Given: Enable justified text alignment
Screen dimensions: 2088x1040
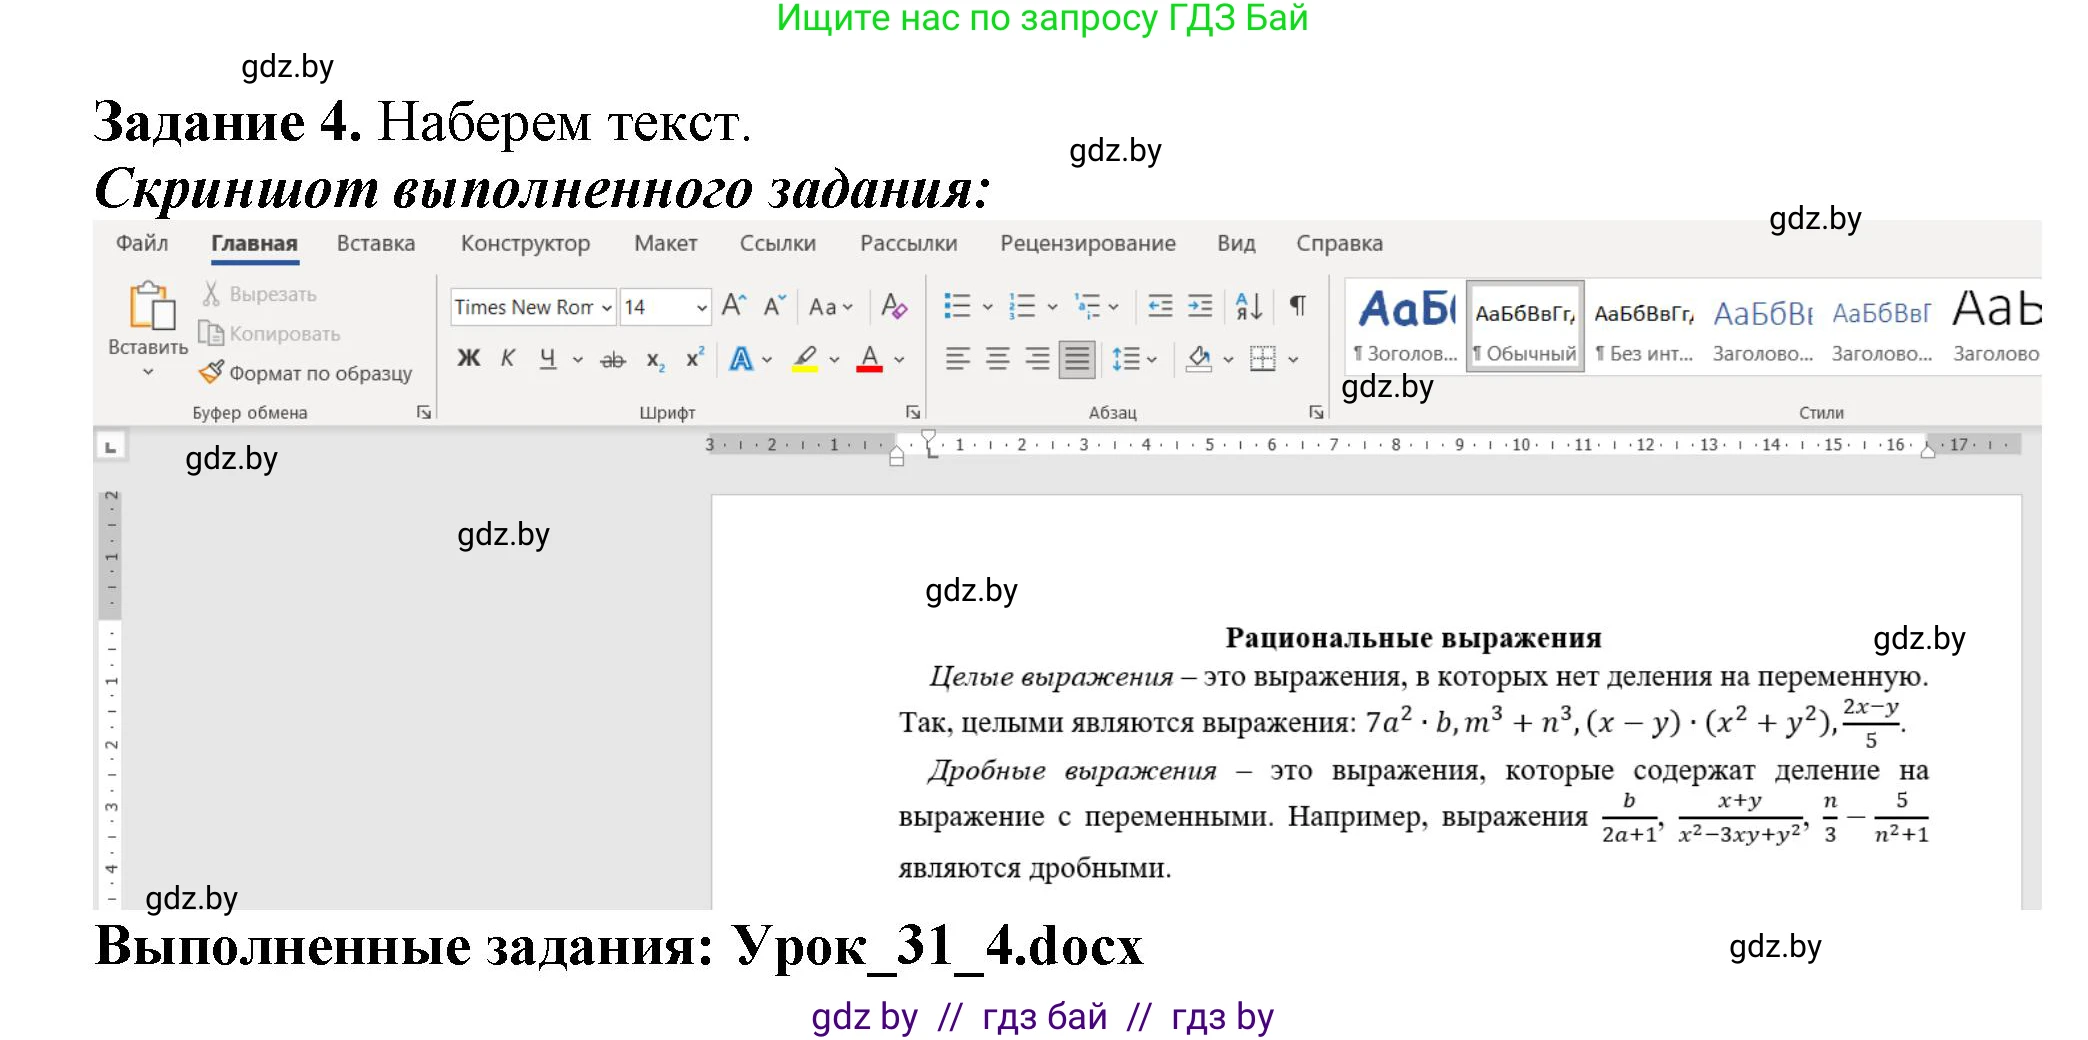Looking at the screenshot, I should (x=1078, y=359).
